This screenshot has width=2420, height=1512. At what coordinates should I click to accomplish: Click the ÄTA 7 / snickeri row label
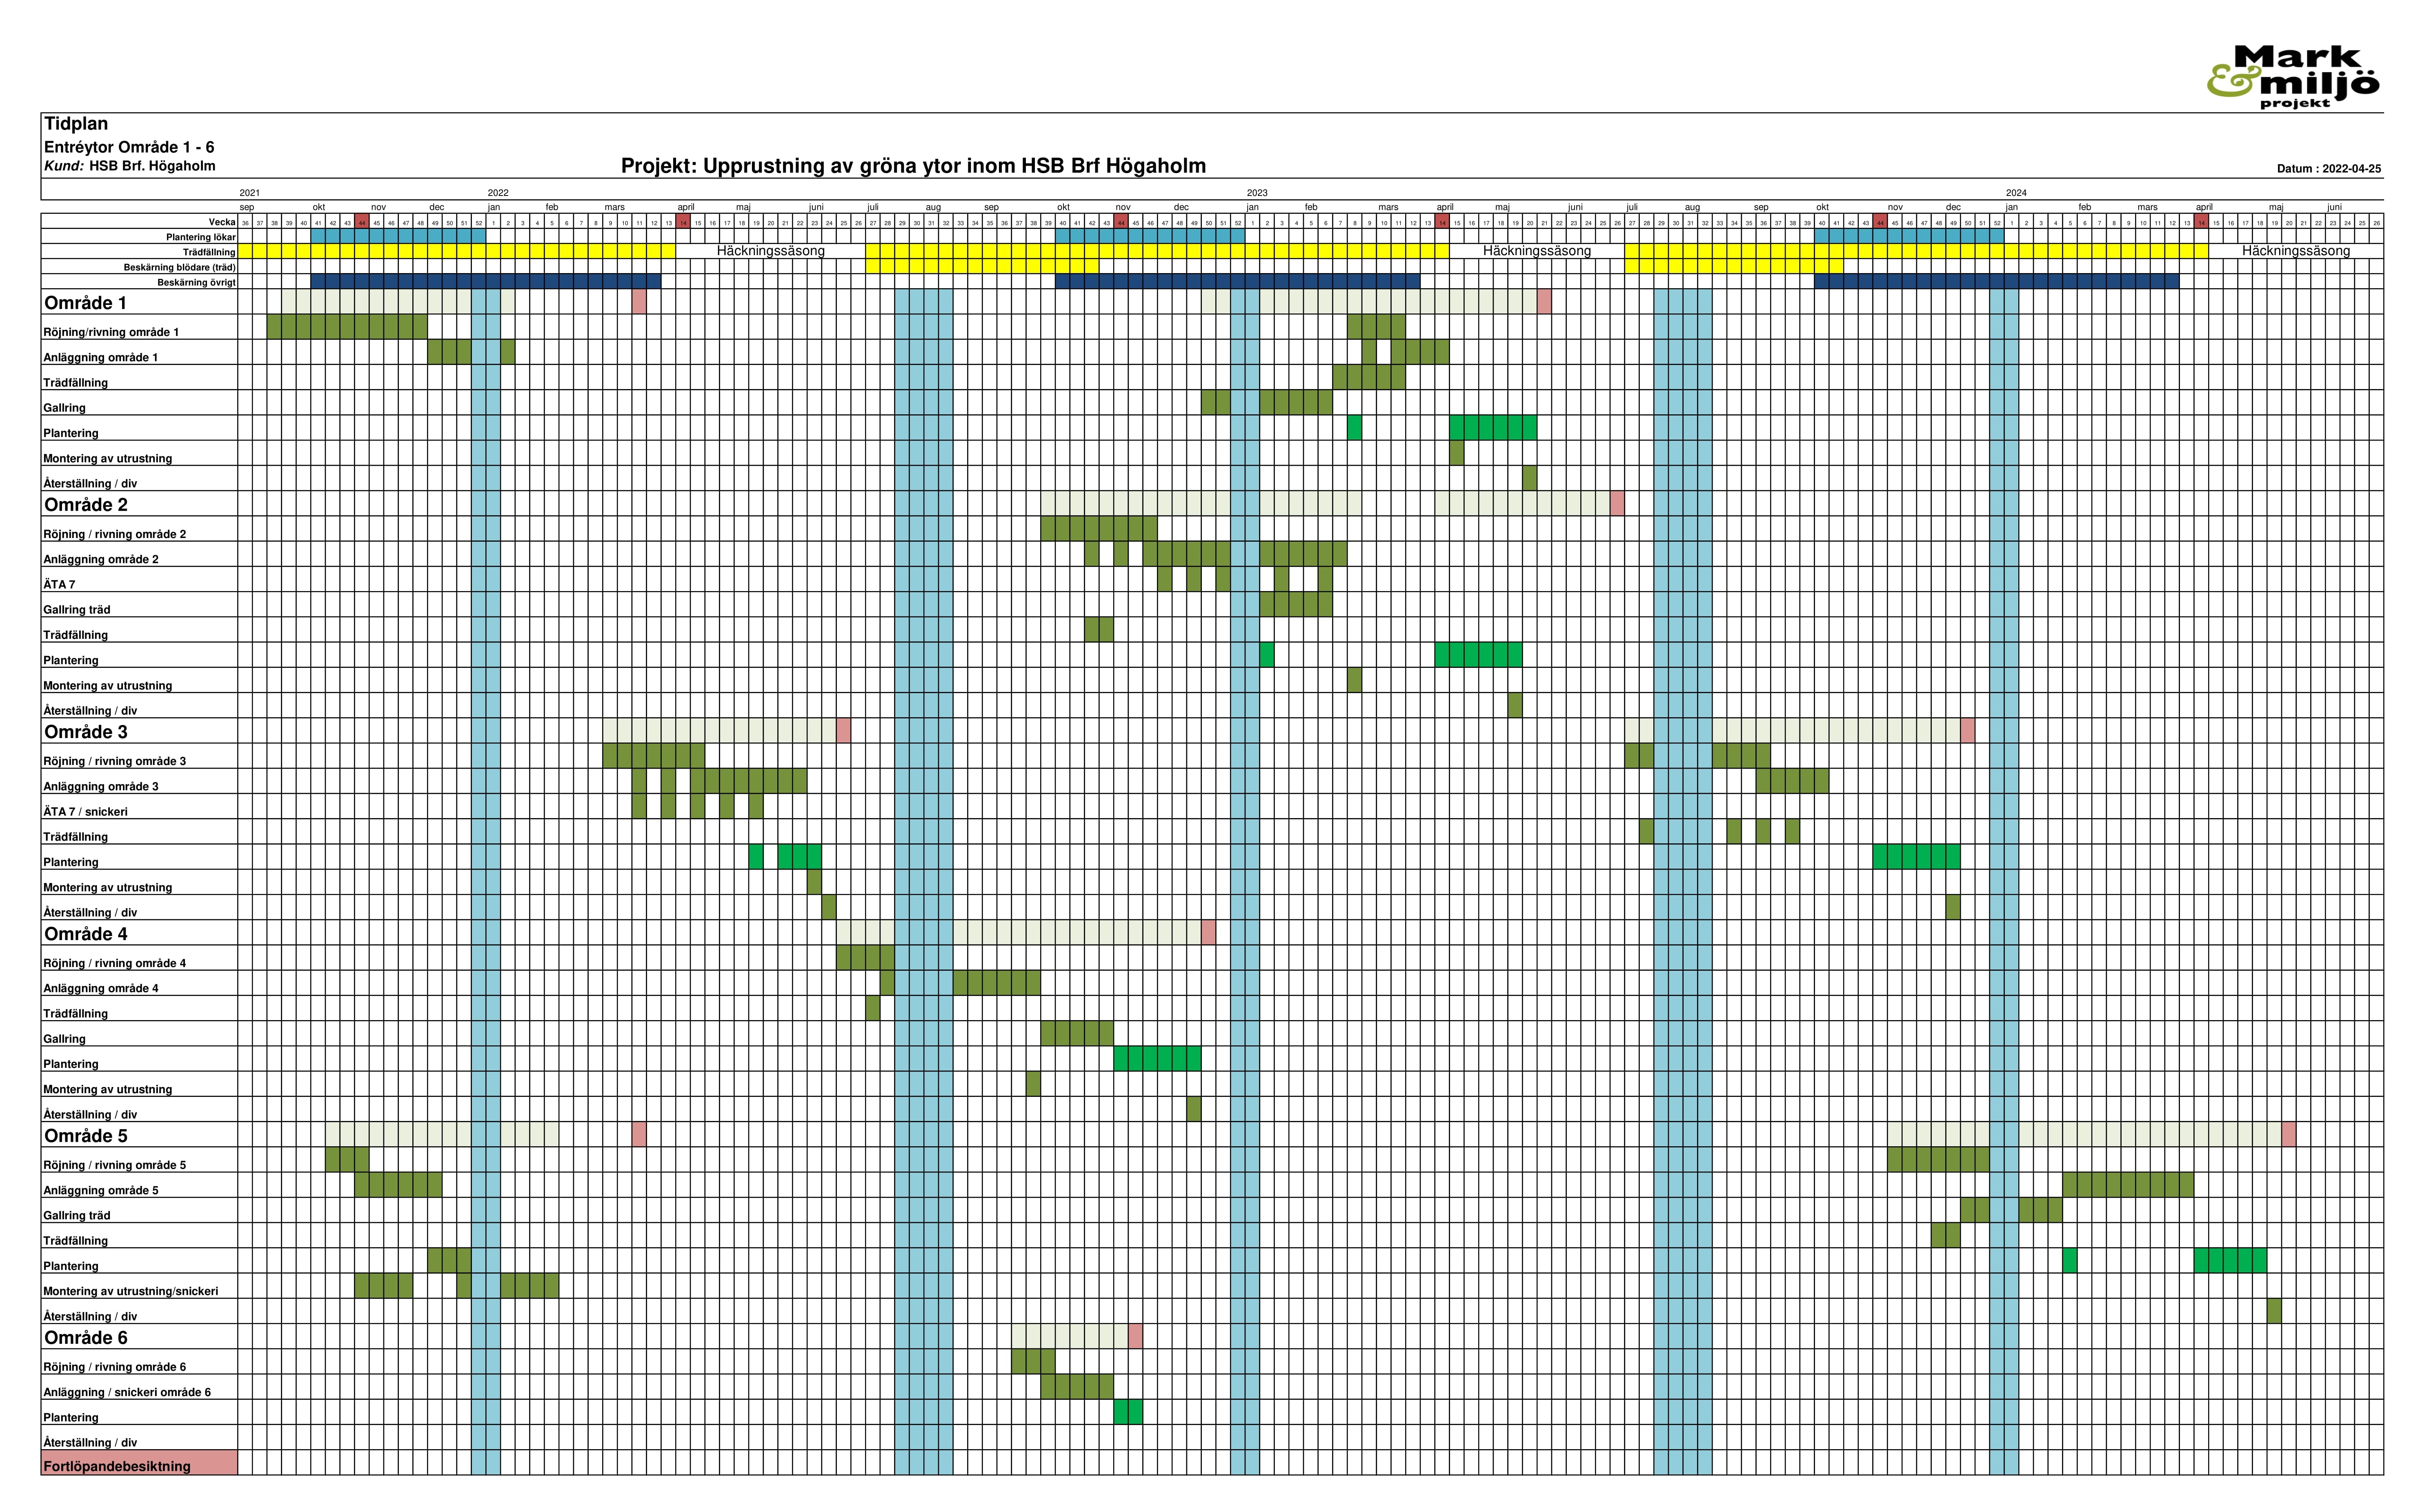86,812
